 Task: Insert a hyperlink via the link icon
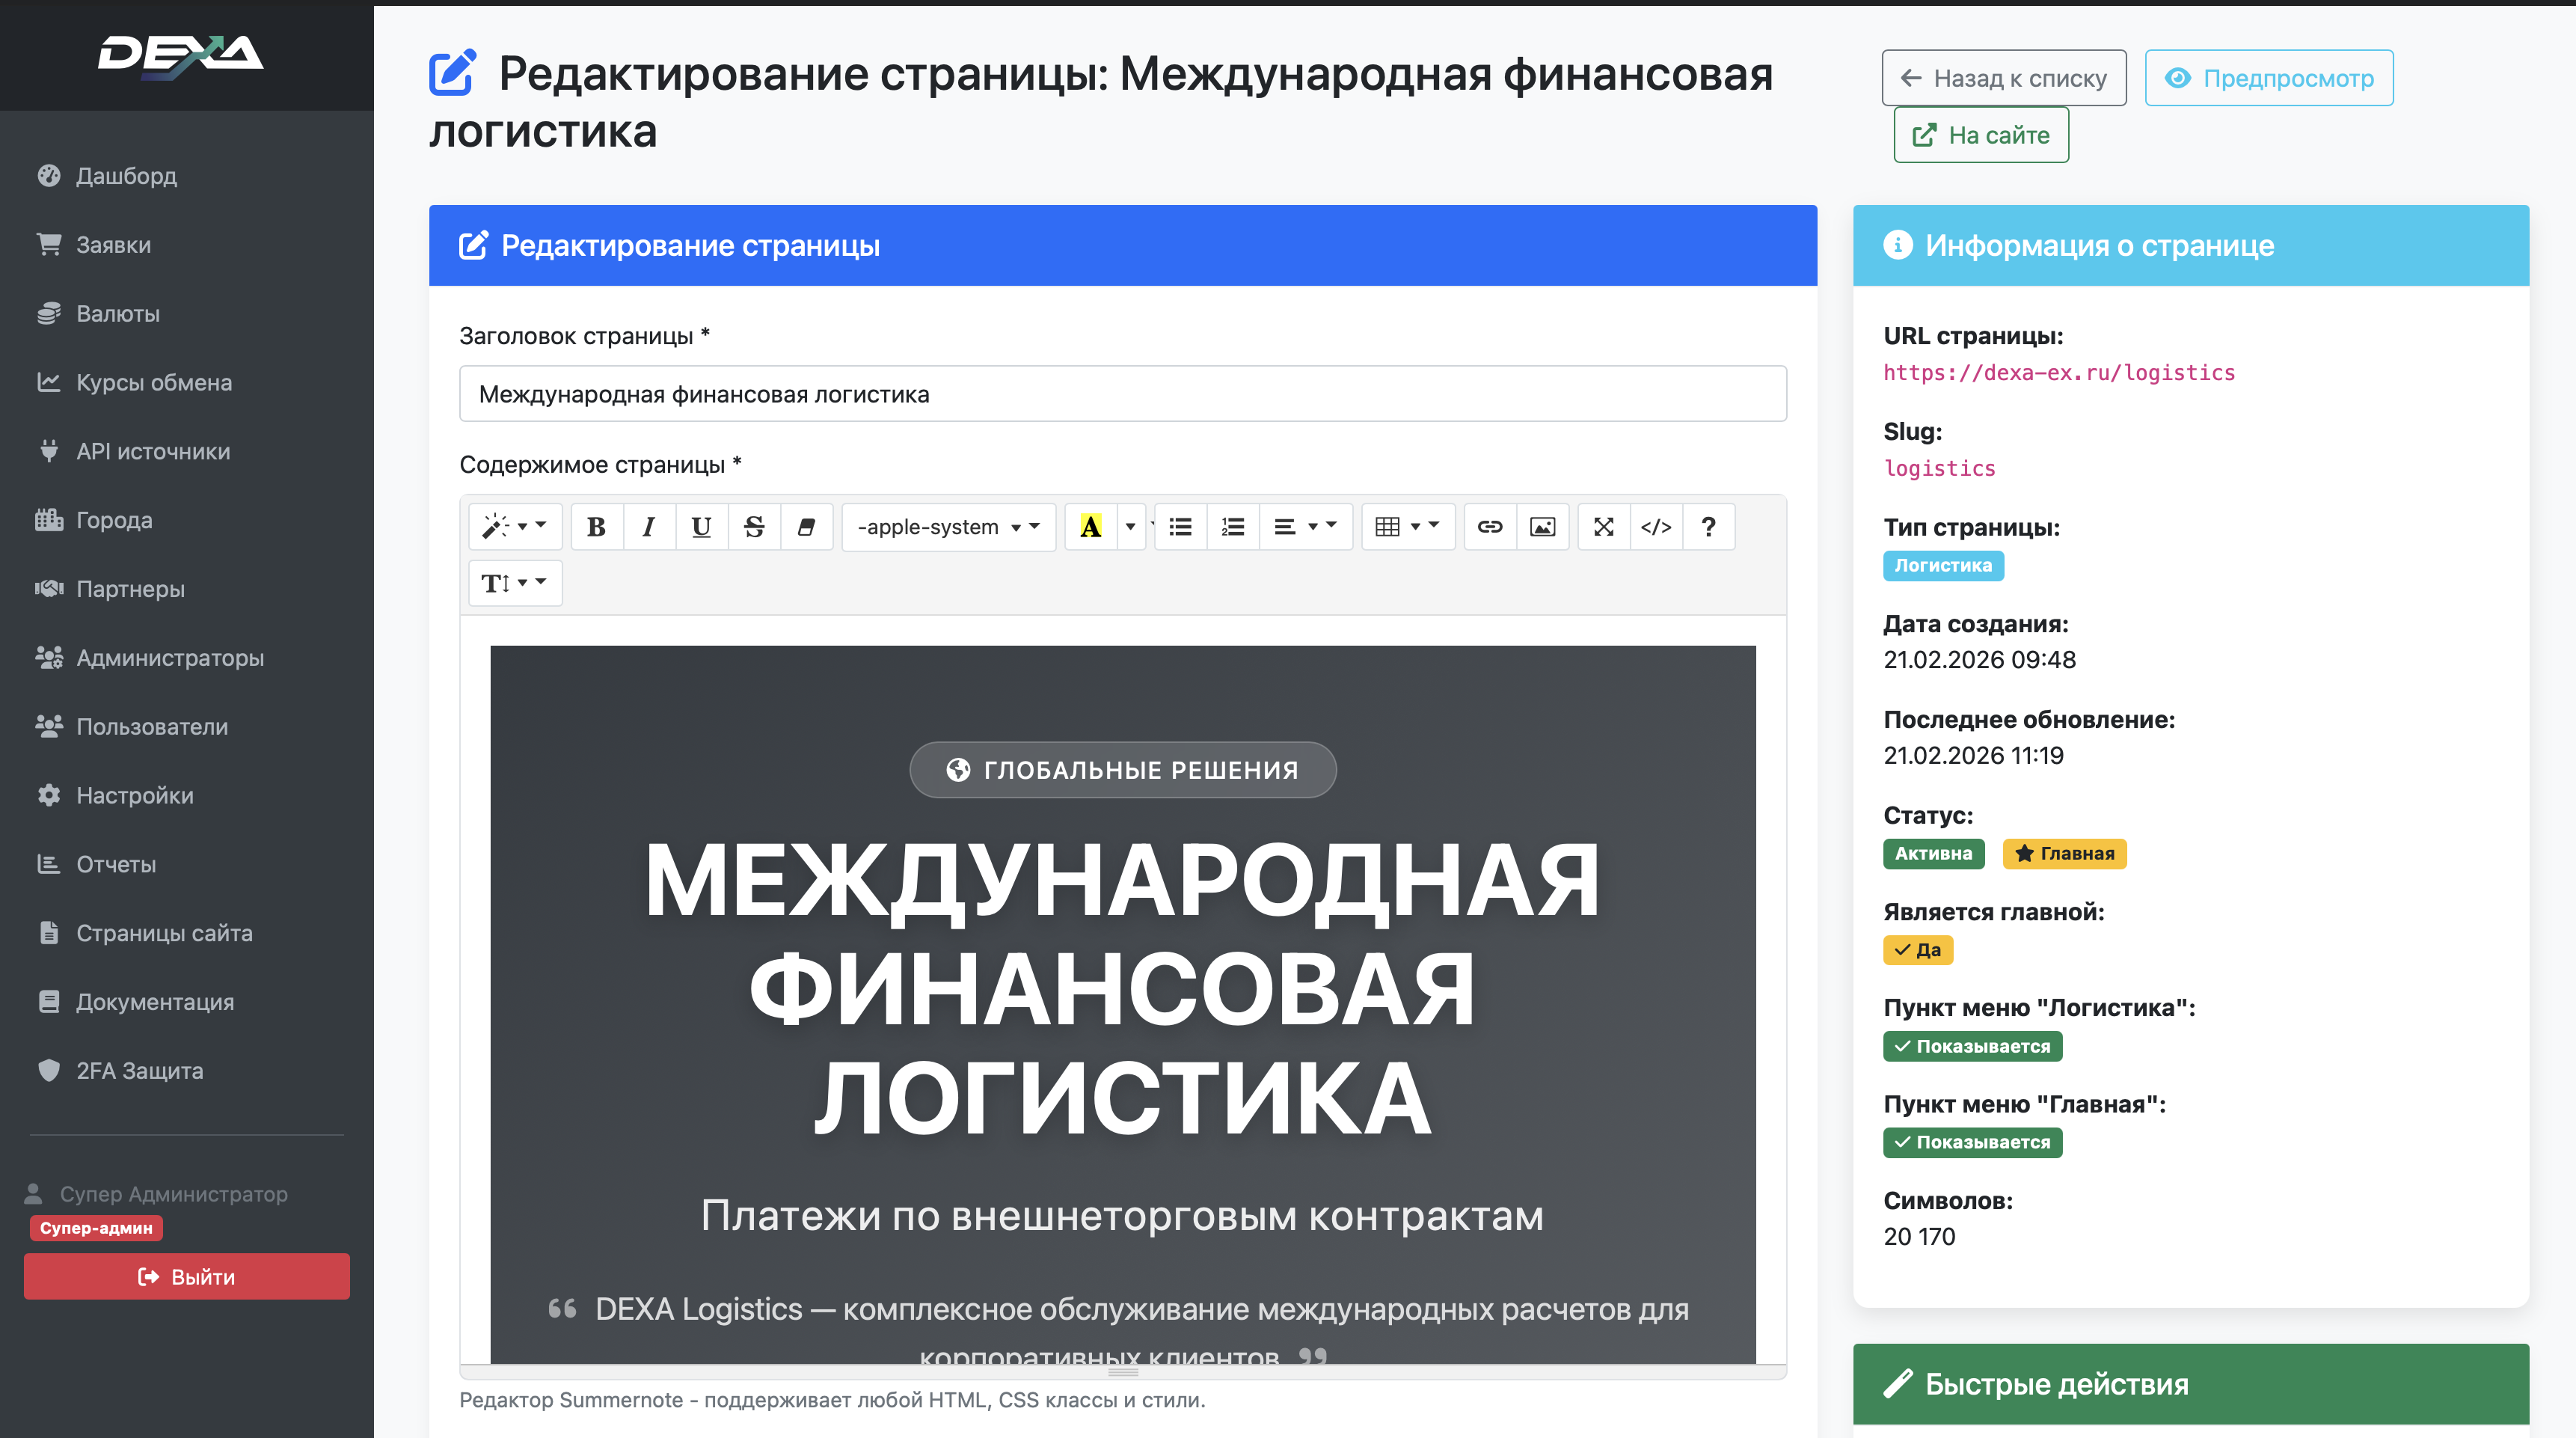pos(1490,527)
